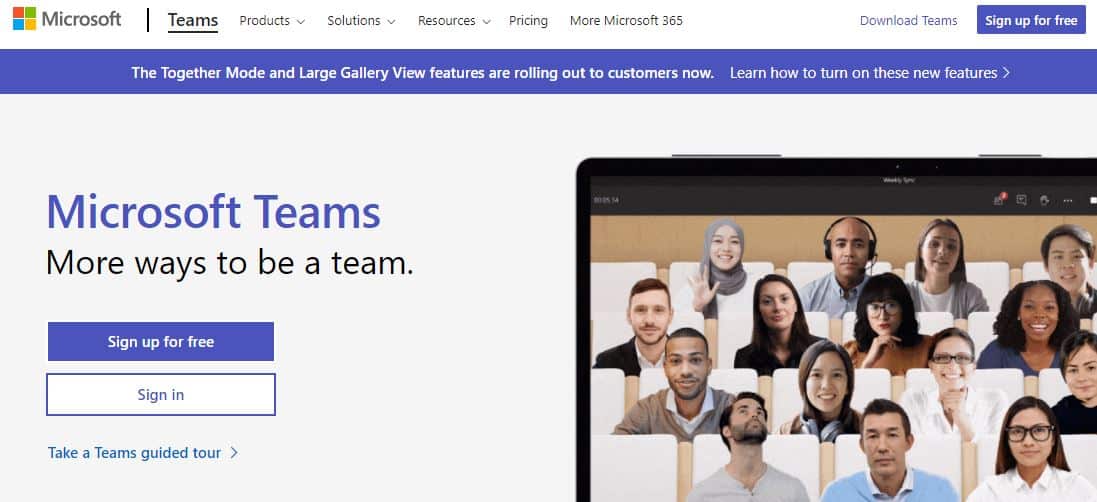The height and width of the screenshot is (502, 1097).
Task: Open More Microsoft 365
Action: pos(626,21)
